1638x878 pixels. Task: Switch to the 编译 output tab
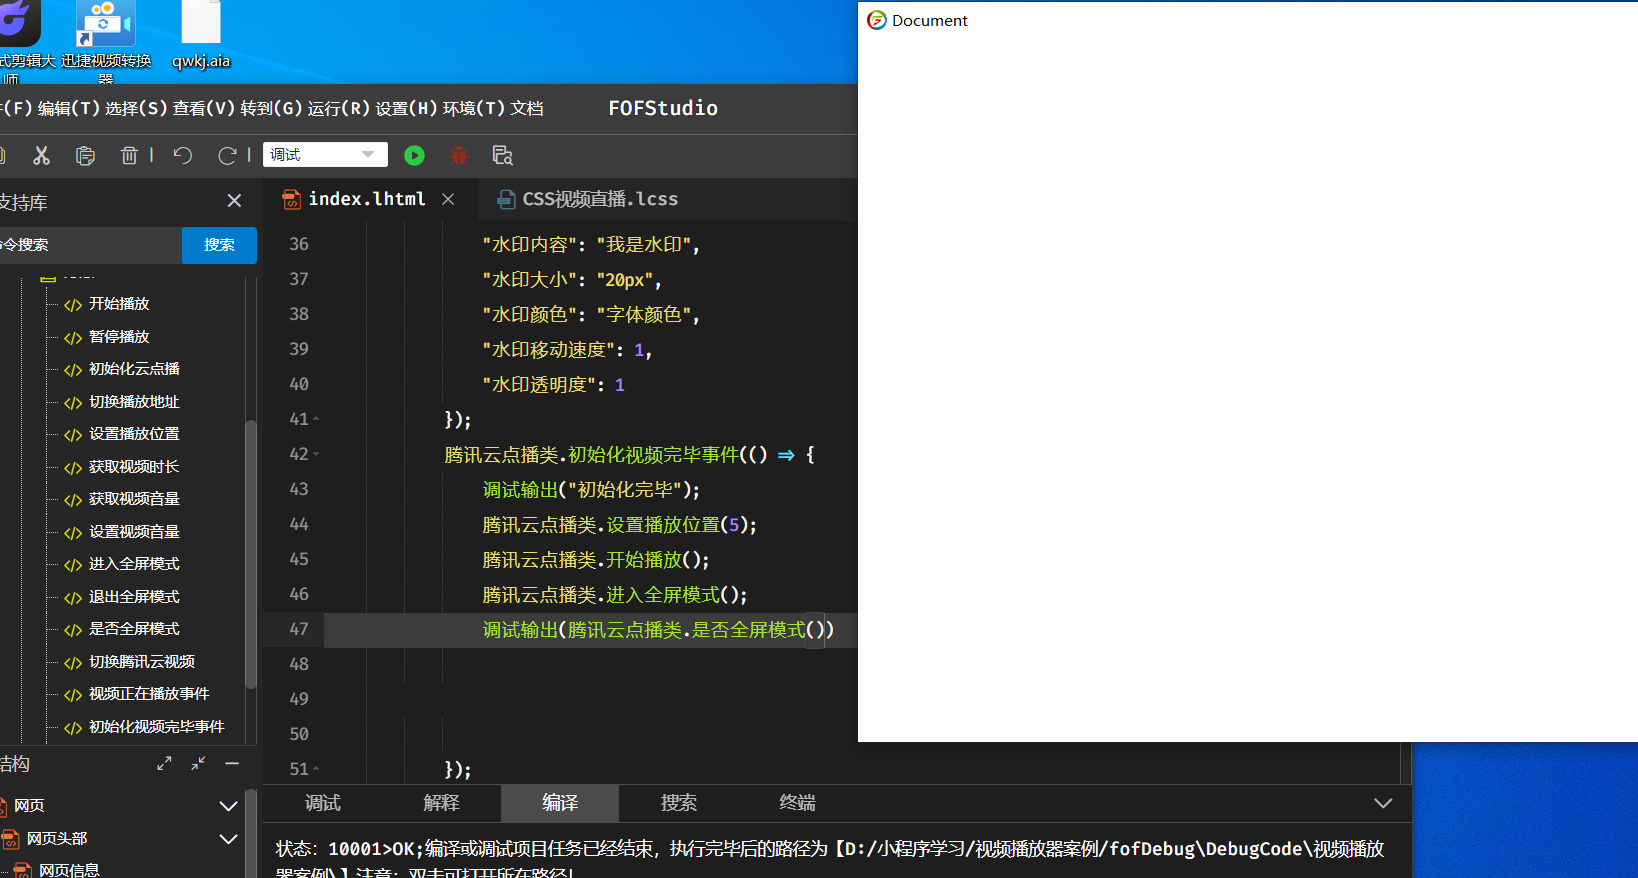pyautogui.click(x=560, y=803)
